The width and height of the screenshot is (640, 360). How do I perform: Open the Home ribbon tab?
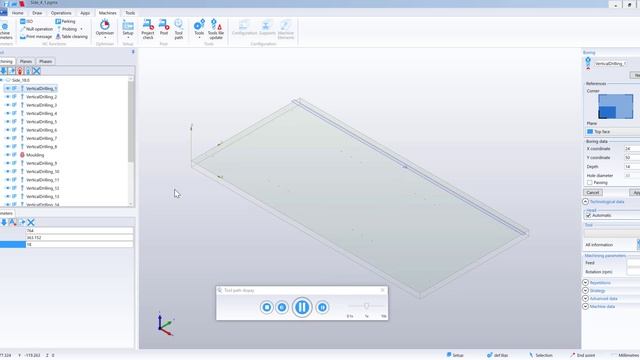click(x=18, y=13)
